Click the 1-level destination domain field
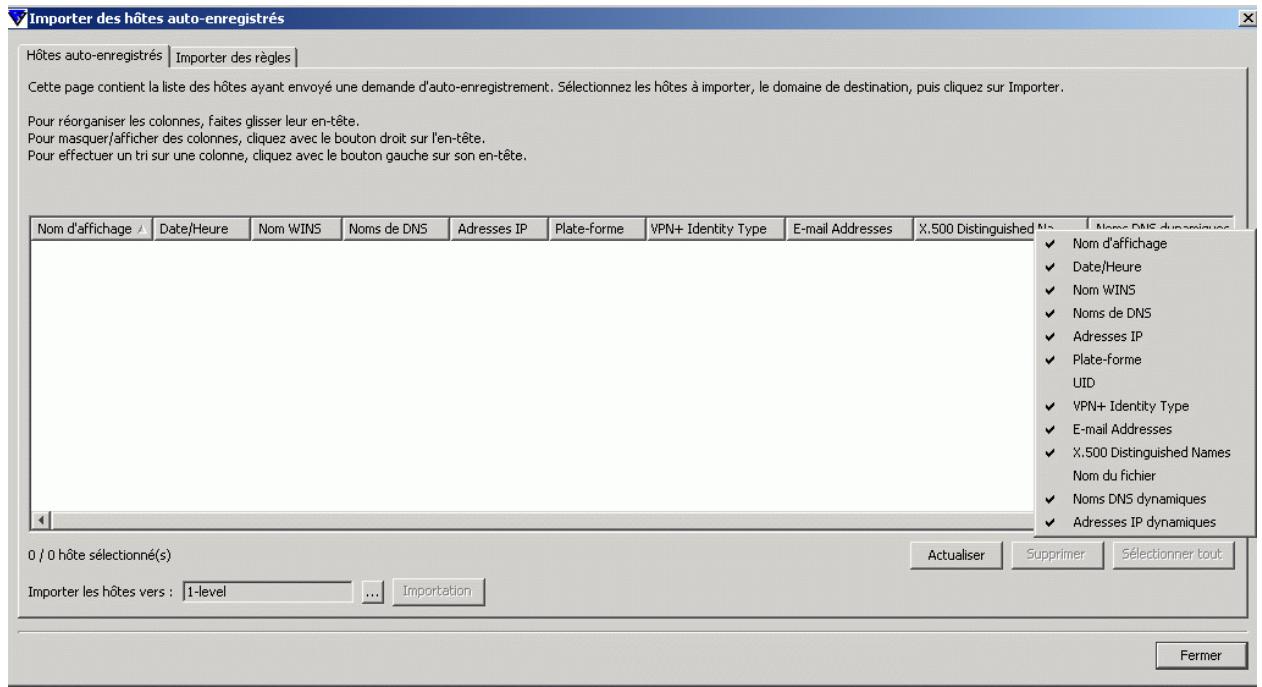 coord(268,591)
